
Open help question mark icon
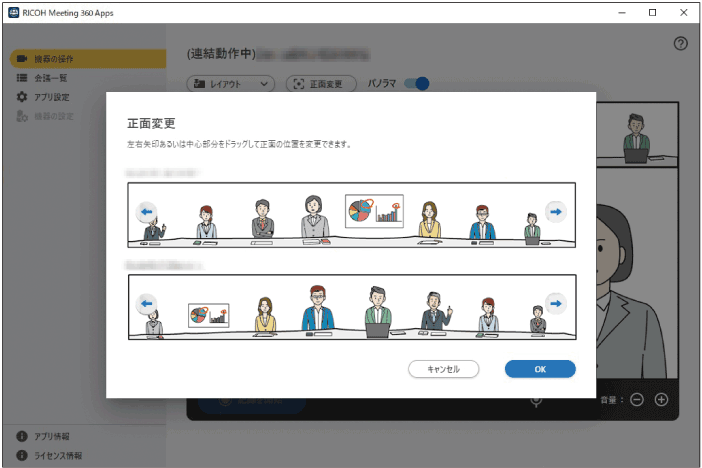pos(681,43)
